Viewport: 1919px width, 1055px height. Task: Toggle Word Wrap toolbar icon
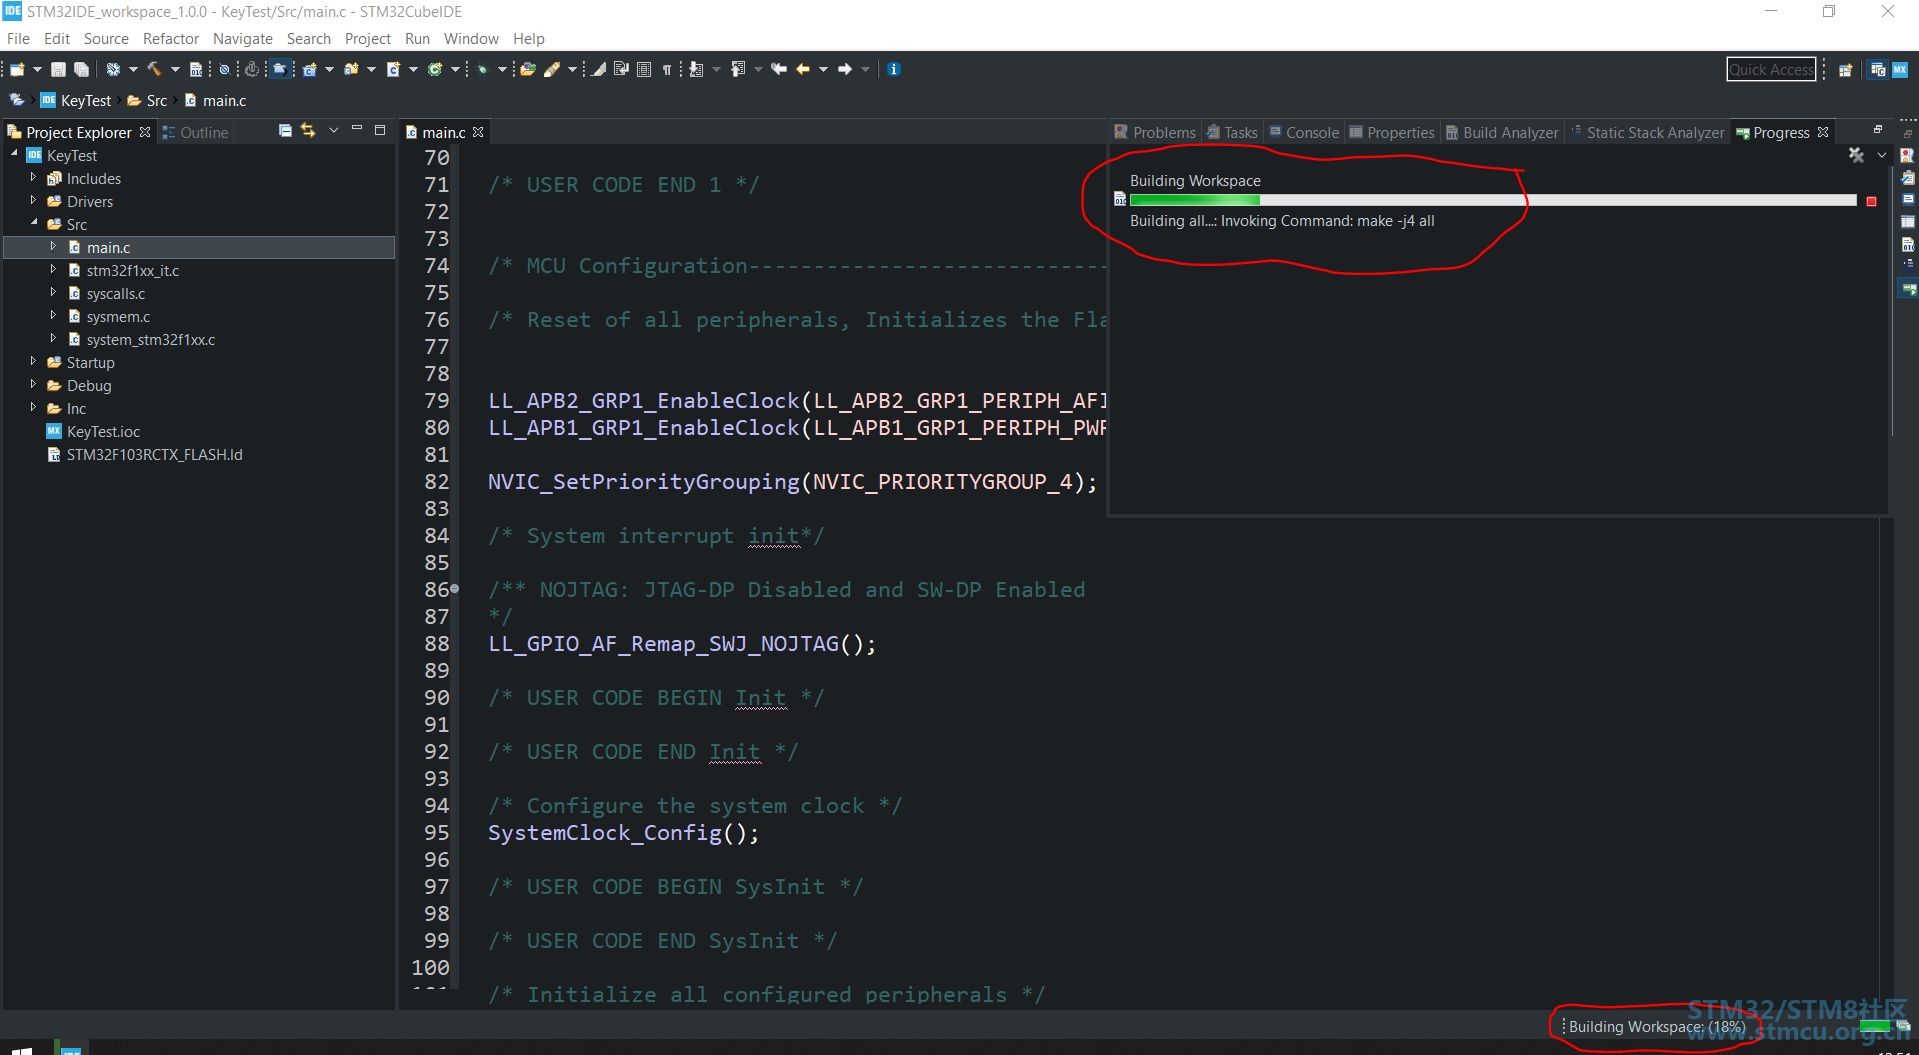pos(621,69)
